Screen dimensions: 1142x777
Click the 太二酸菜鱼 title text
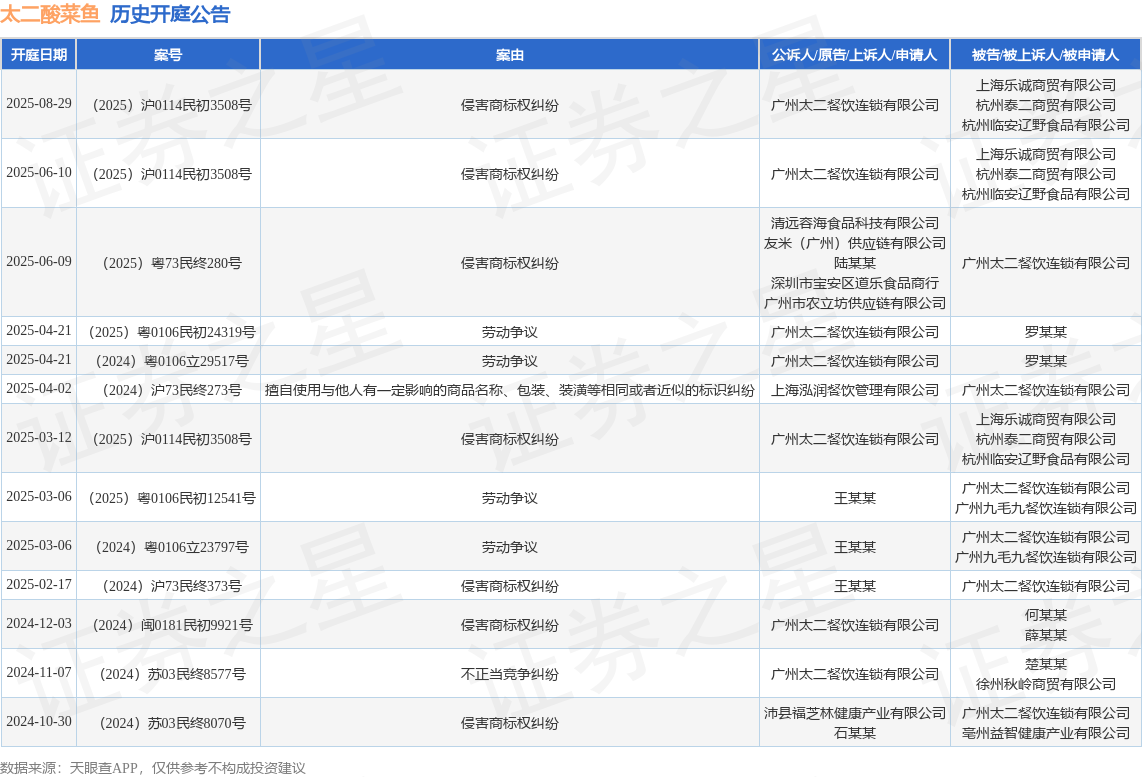(50, 14)
